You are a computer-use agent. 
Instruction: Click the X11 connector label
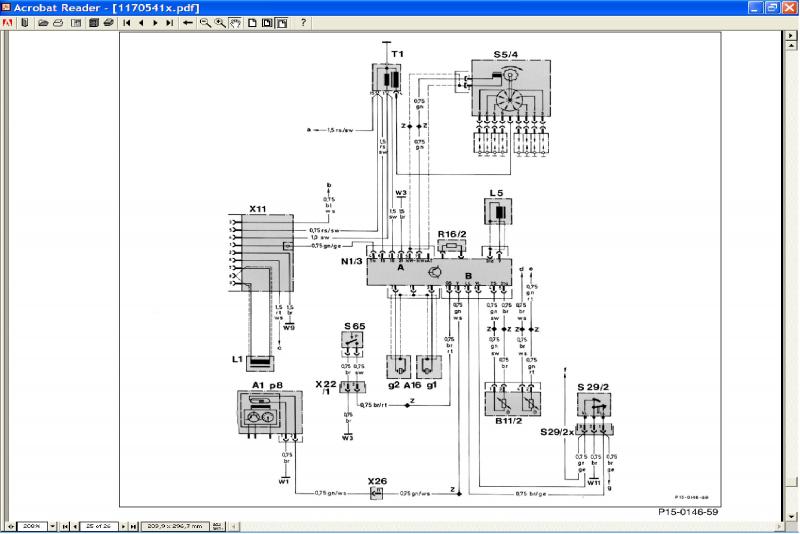258,209
